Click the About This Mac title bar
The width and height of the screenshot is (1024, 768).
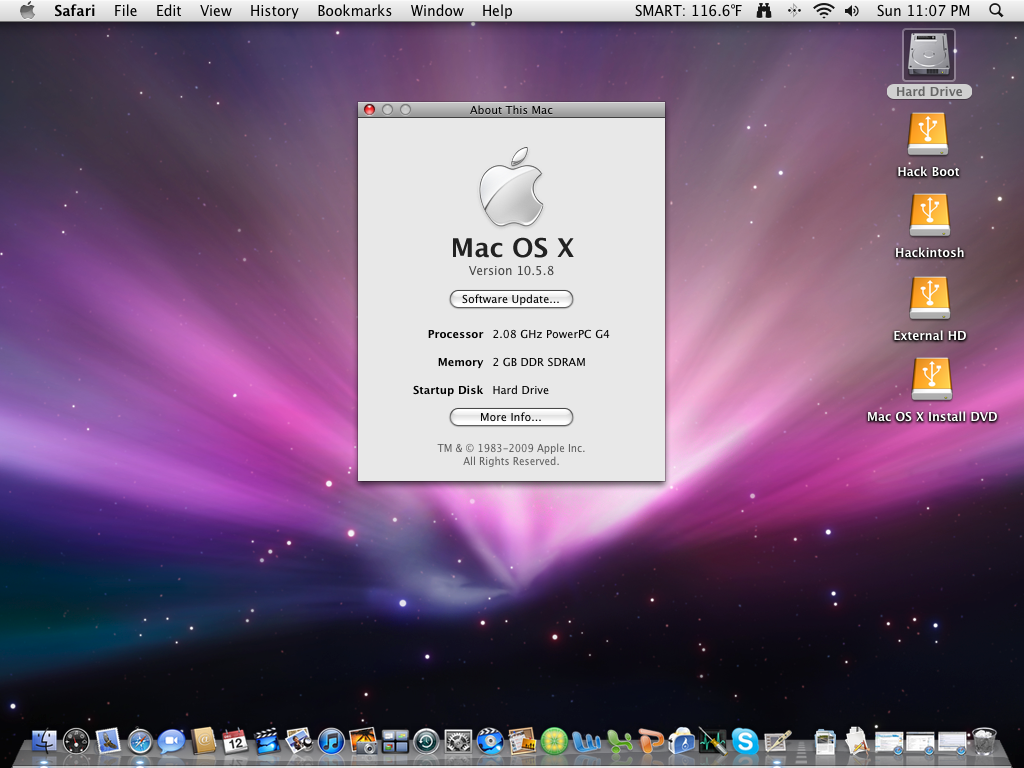coord(511,110)
